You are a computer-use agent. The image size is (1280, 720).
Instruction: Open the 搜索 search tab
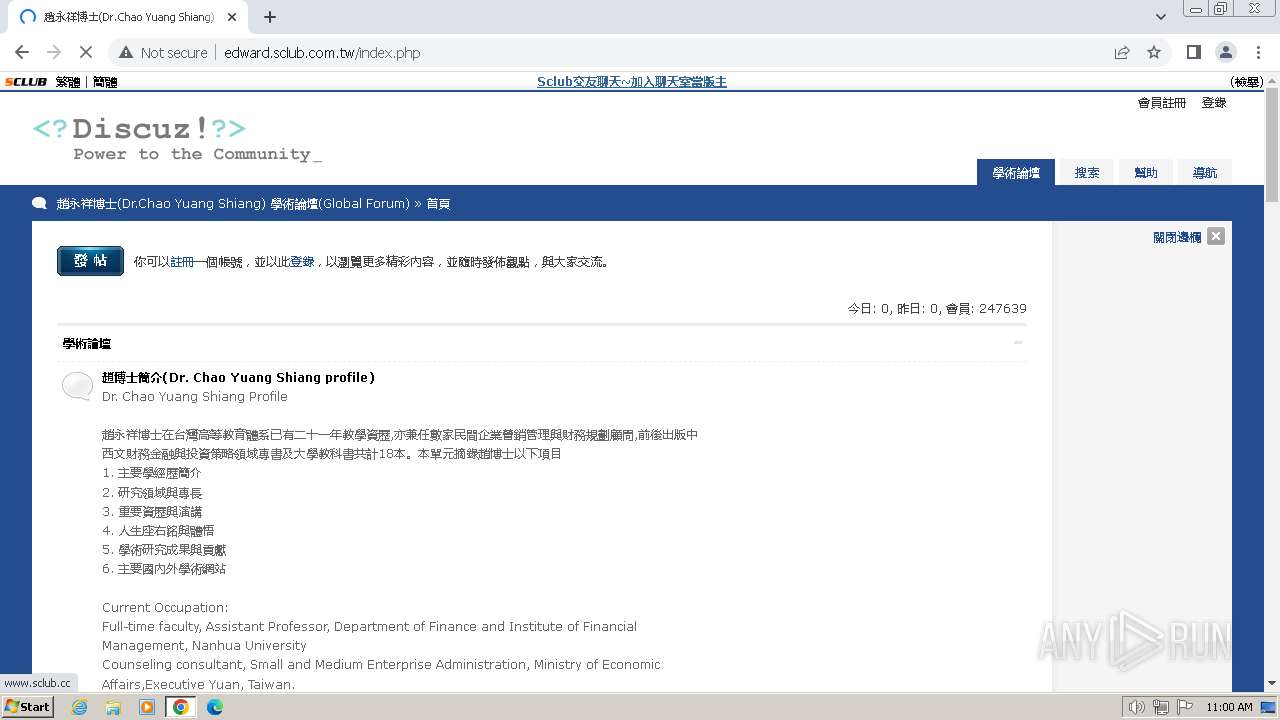tap(1087, 173)
